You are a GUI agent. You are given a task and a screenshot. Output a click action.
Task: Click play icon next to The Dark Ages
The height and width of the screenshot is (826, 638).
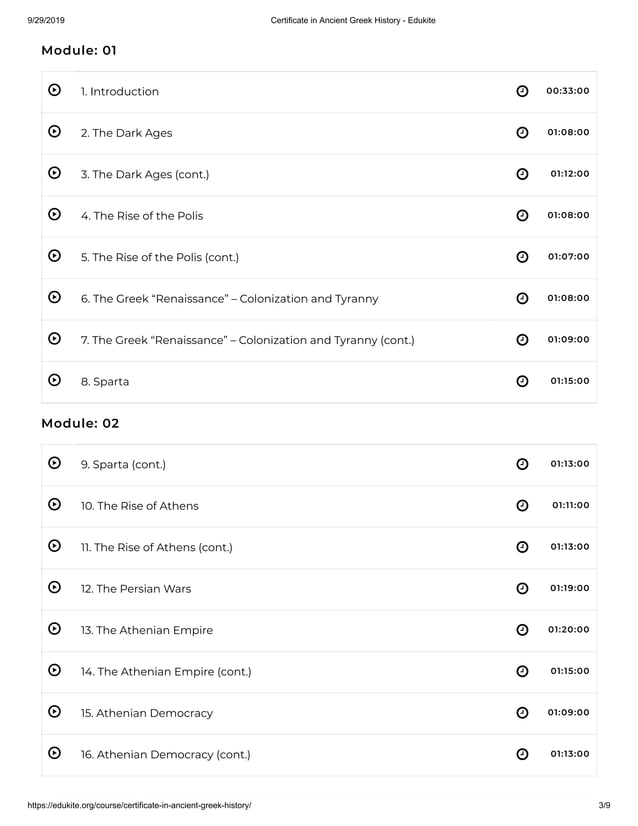(54, 132)
